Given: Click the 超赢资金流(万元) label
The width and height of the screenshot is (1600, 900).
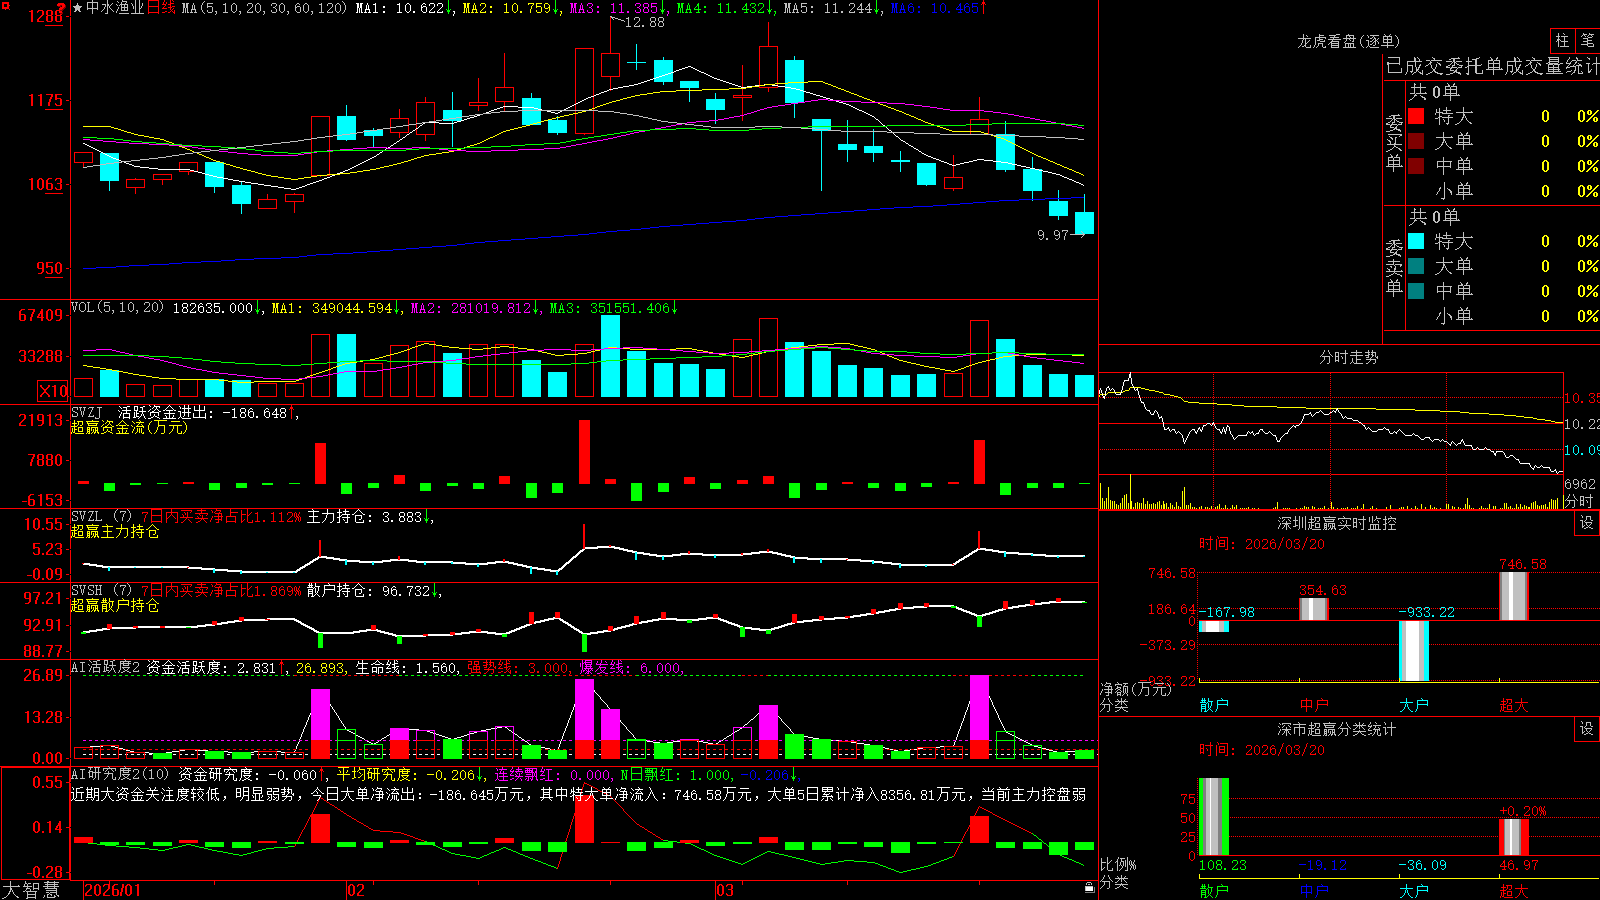Looking at the screenshot, I should tap(129, 427).
